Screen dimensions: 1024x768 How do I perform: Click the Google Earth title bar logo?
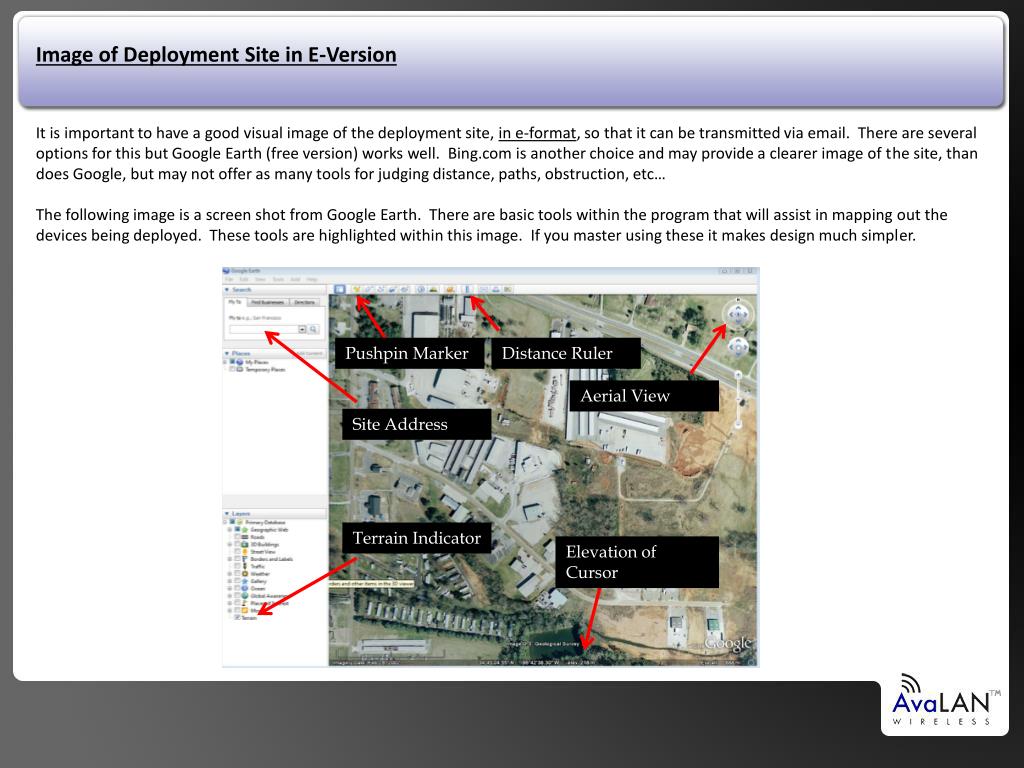[x=225, y=270]
